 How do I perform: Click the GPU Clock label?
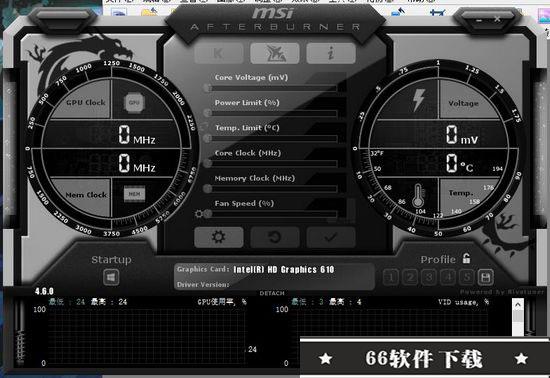click(x=86, y=103)
